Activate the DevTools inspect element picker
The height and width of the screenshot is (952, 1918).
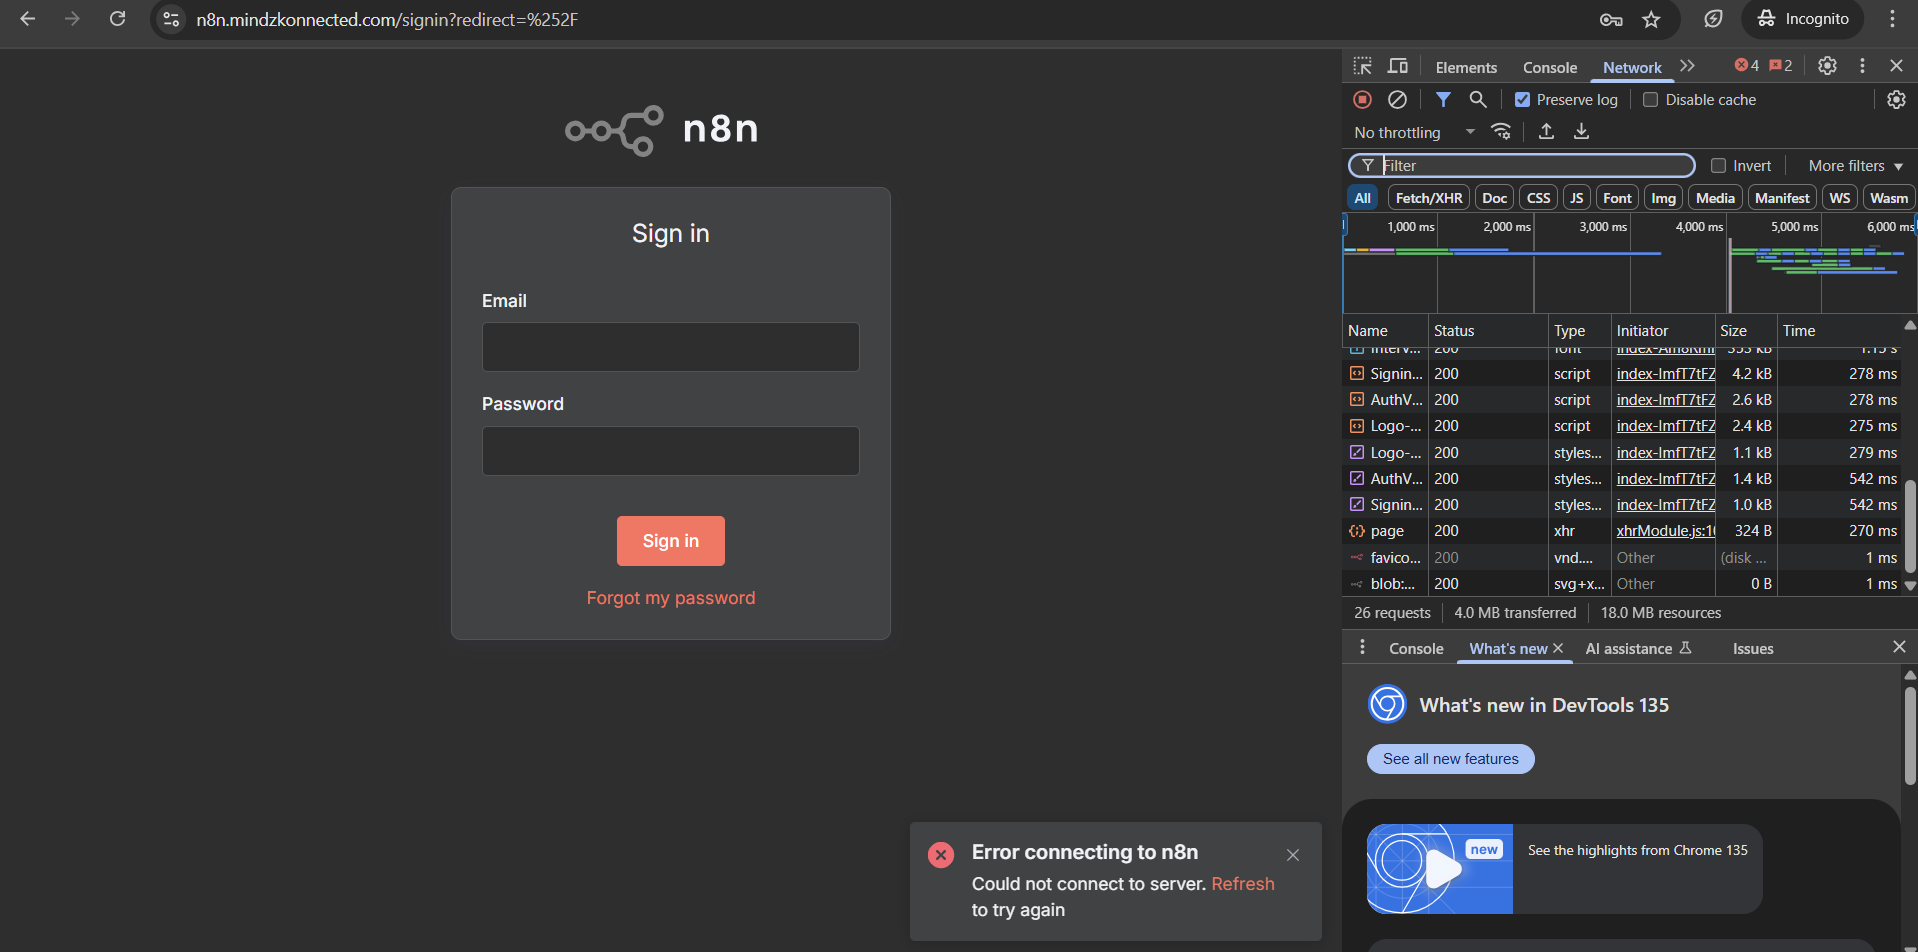coord(1363,66)
